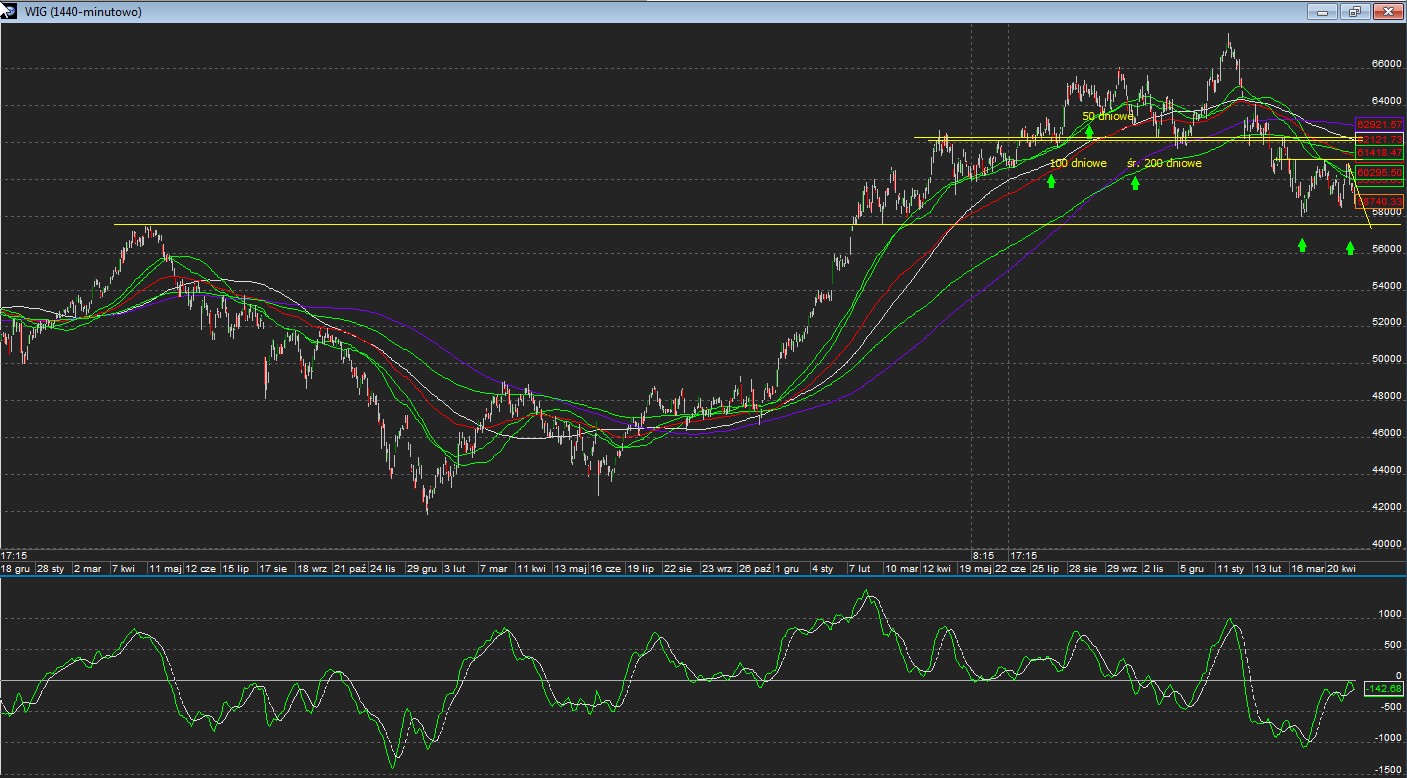Click the '29 wrz' date on time axis

[x=1121, y=569]
